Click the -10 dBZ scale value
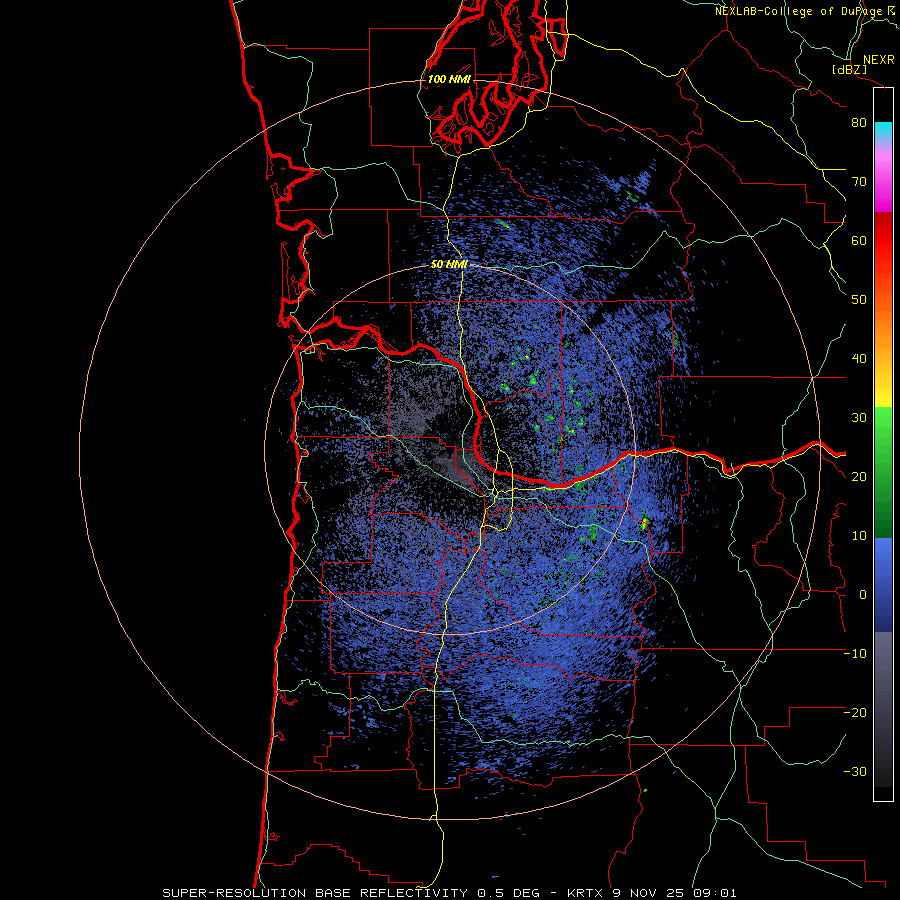 coord(855,654)
